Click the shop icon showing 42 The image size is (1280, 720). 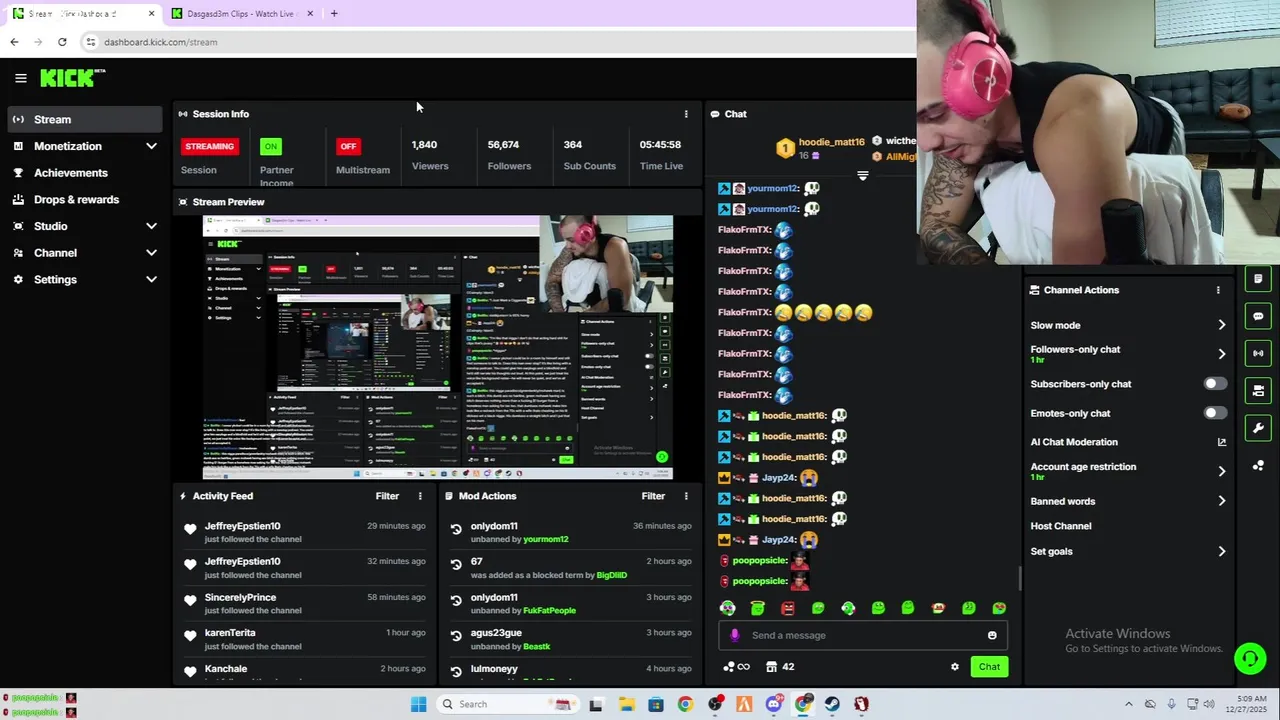coord(780,667)
